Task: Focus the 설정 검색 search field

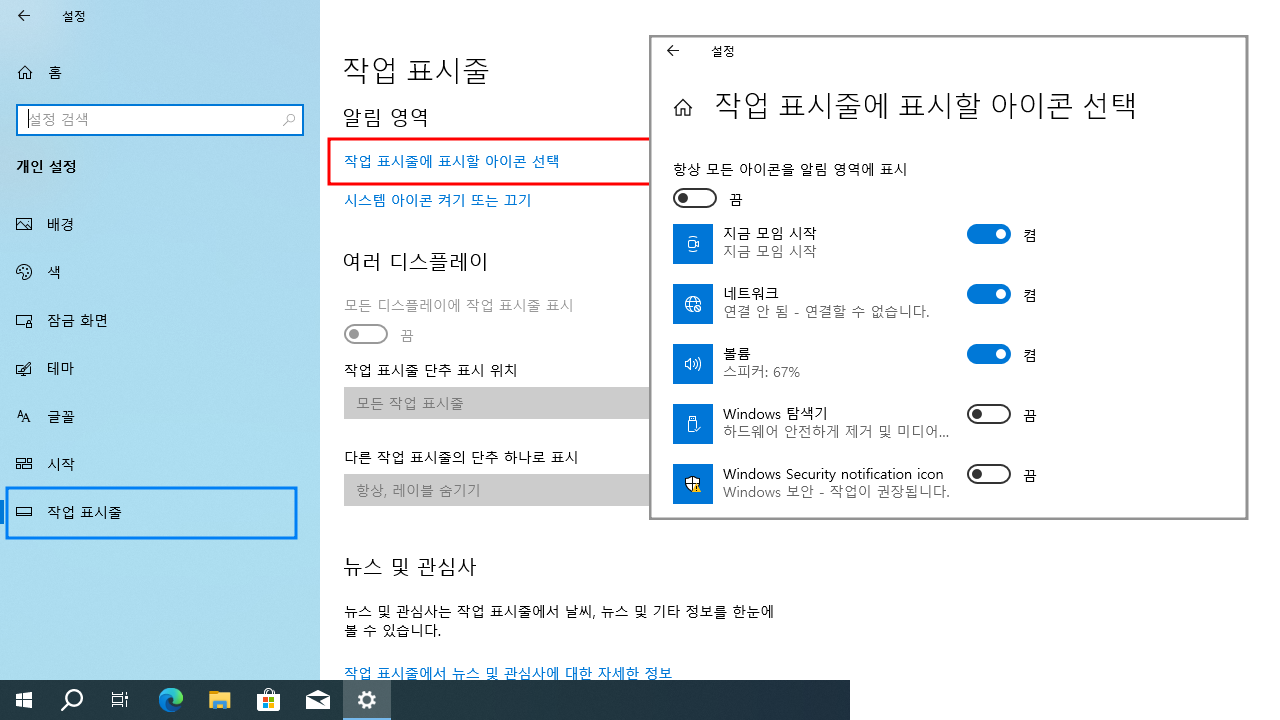Action: click(x=159, y=119)
